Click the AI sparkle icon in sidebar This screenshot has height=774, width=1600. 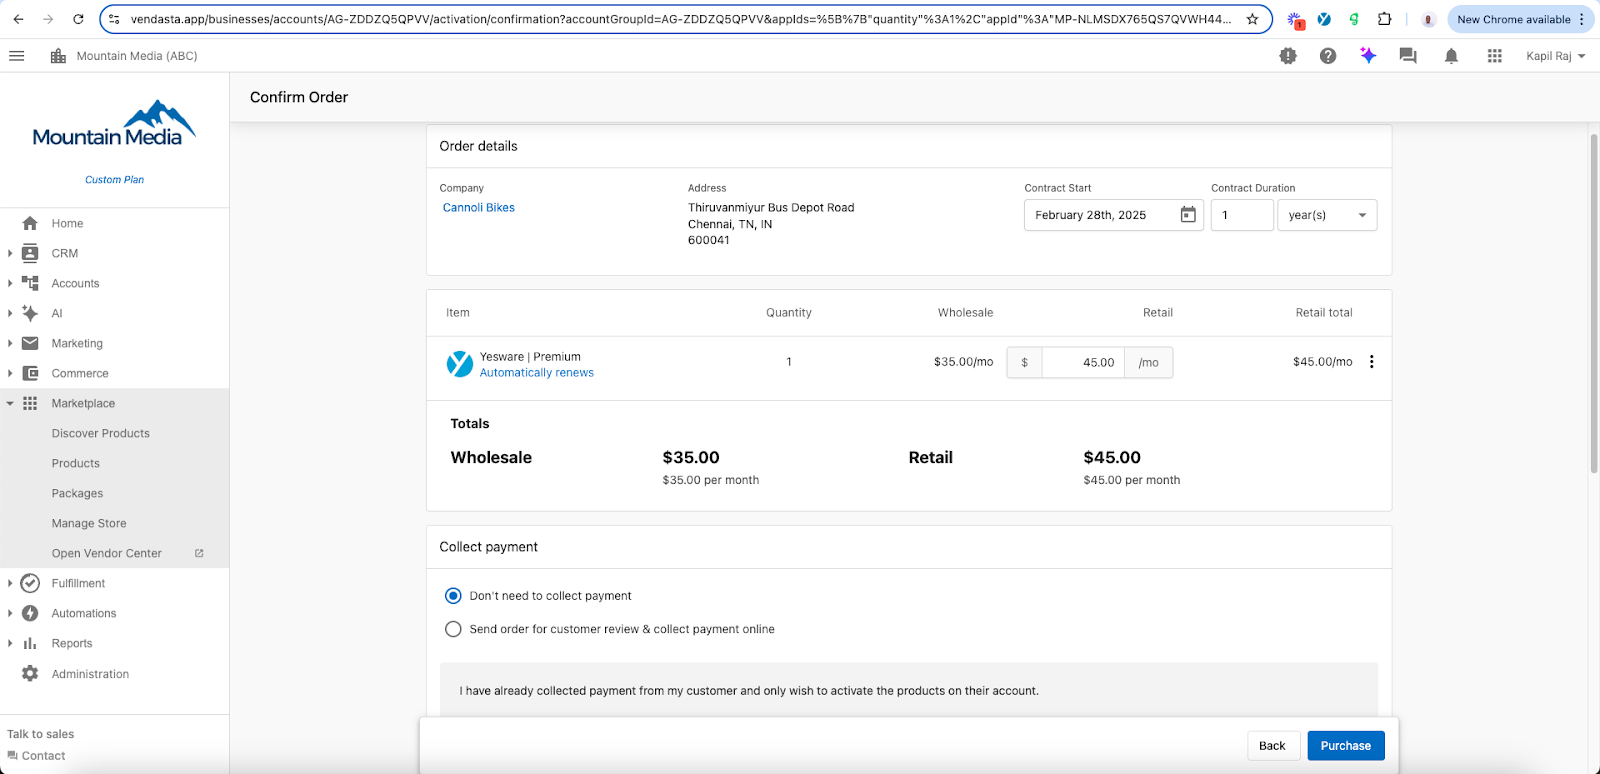30,313
